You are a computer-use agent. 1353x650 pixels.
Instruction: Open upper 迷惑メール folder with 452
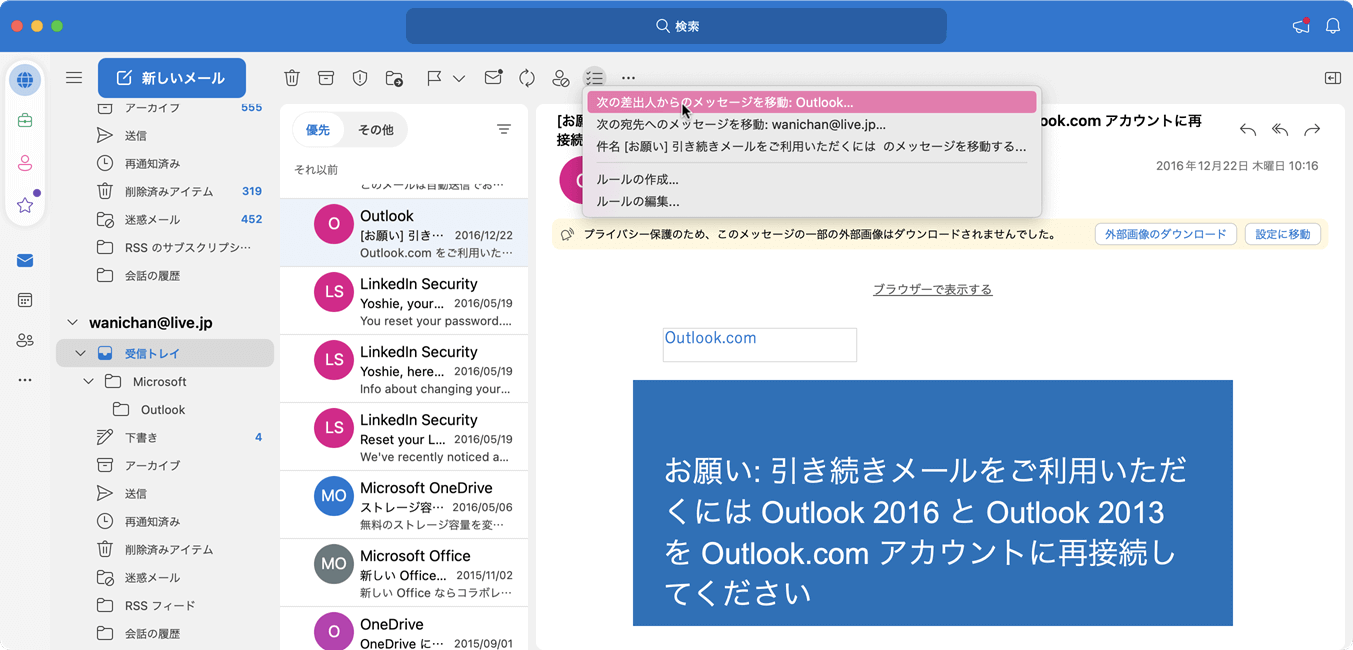point(165,219)
